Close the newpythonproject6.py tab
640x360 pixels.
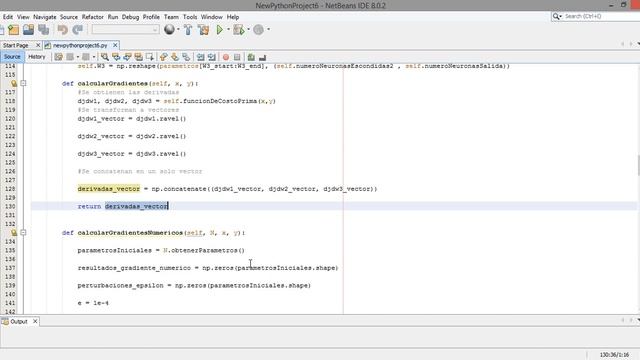115,45
